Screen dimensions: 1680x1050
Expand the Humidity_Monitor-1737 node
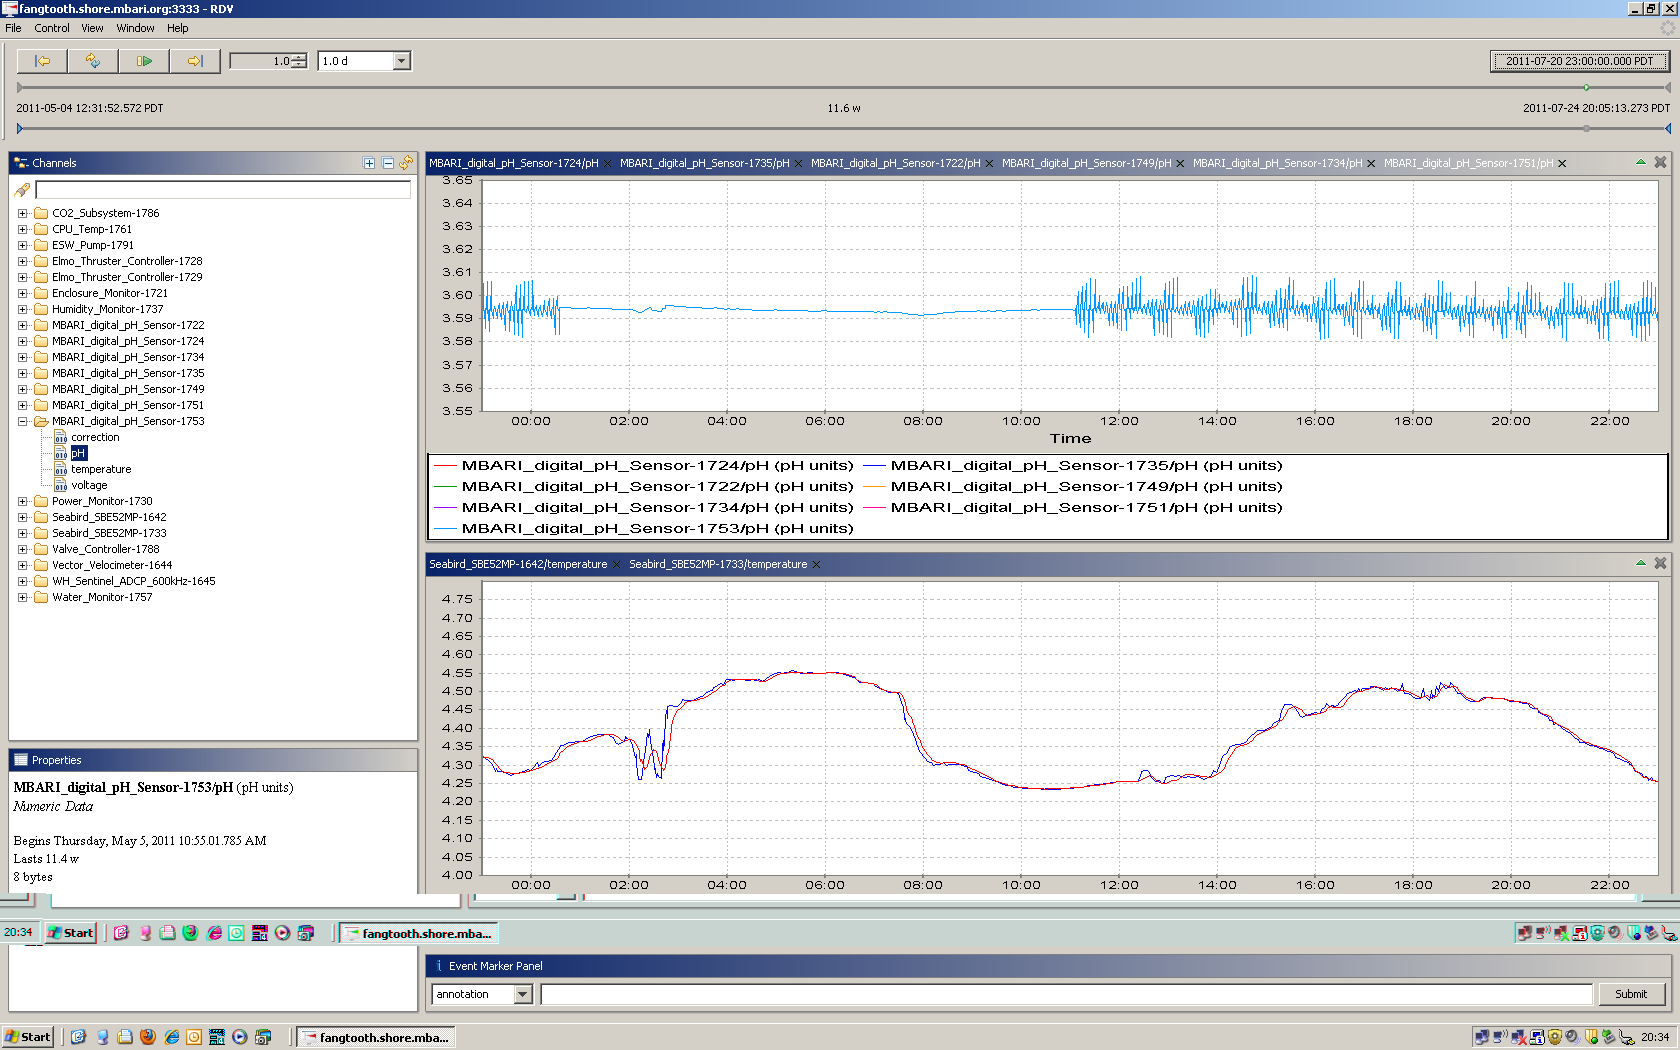coord(22,309)
